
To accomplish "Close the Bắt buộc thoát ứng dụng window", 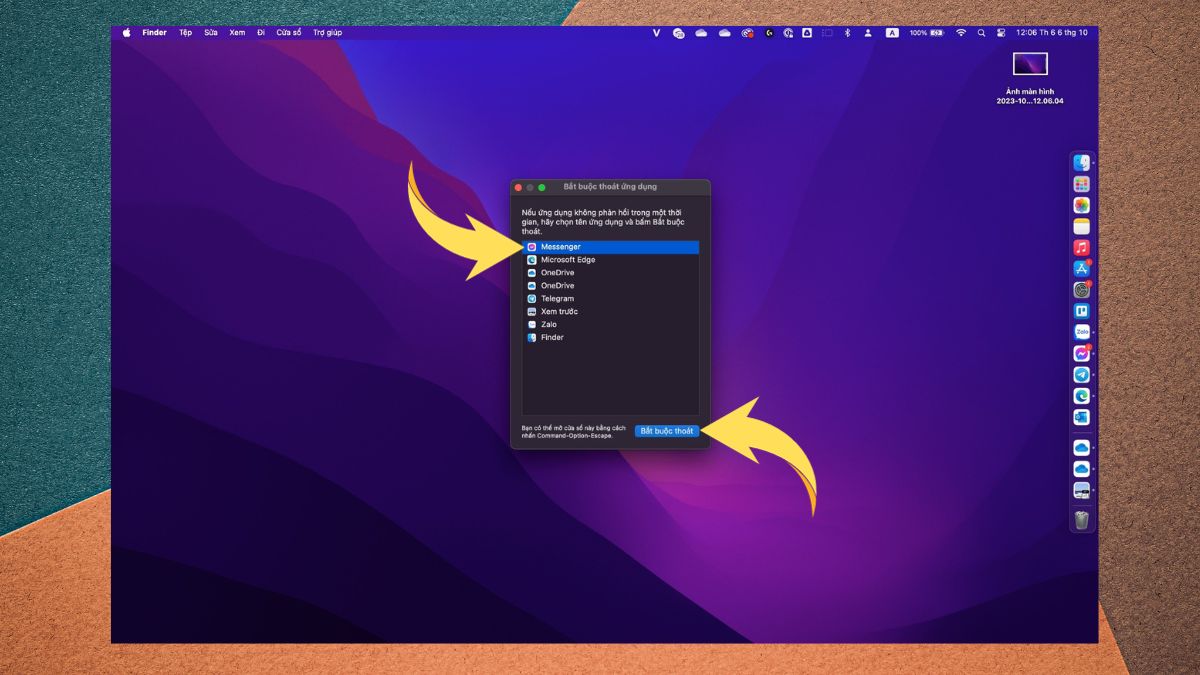I will tap(518, 188).
